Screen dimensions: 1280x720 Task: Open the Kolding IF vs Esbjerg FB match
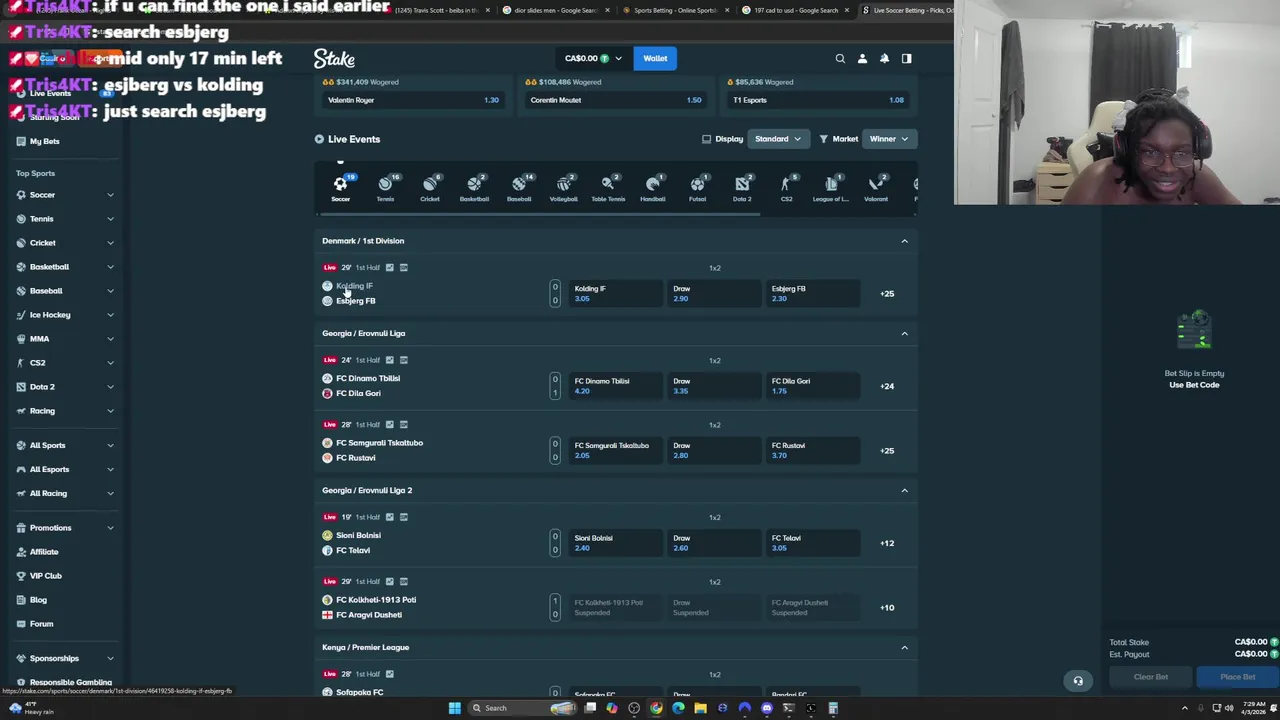355,293
